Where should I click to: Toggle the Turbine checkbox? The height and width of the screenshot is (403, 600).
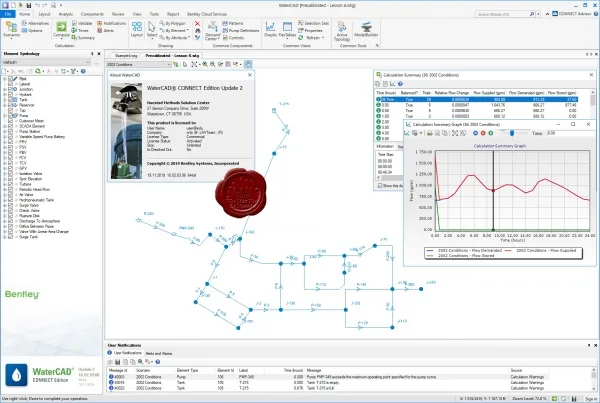click(x=10, y=184)
